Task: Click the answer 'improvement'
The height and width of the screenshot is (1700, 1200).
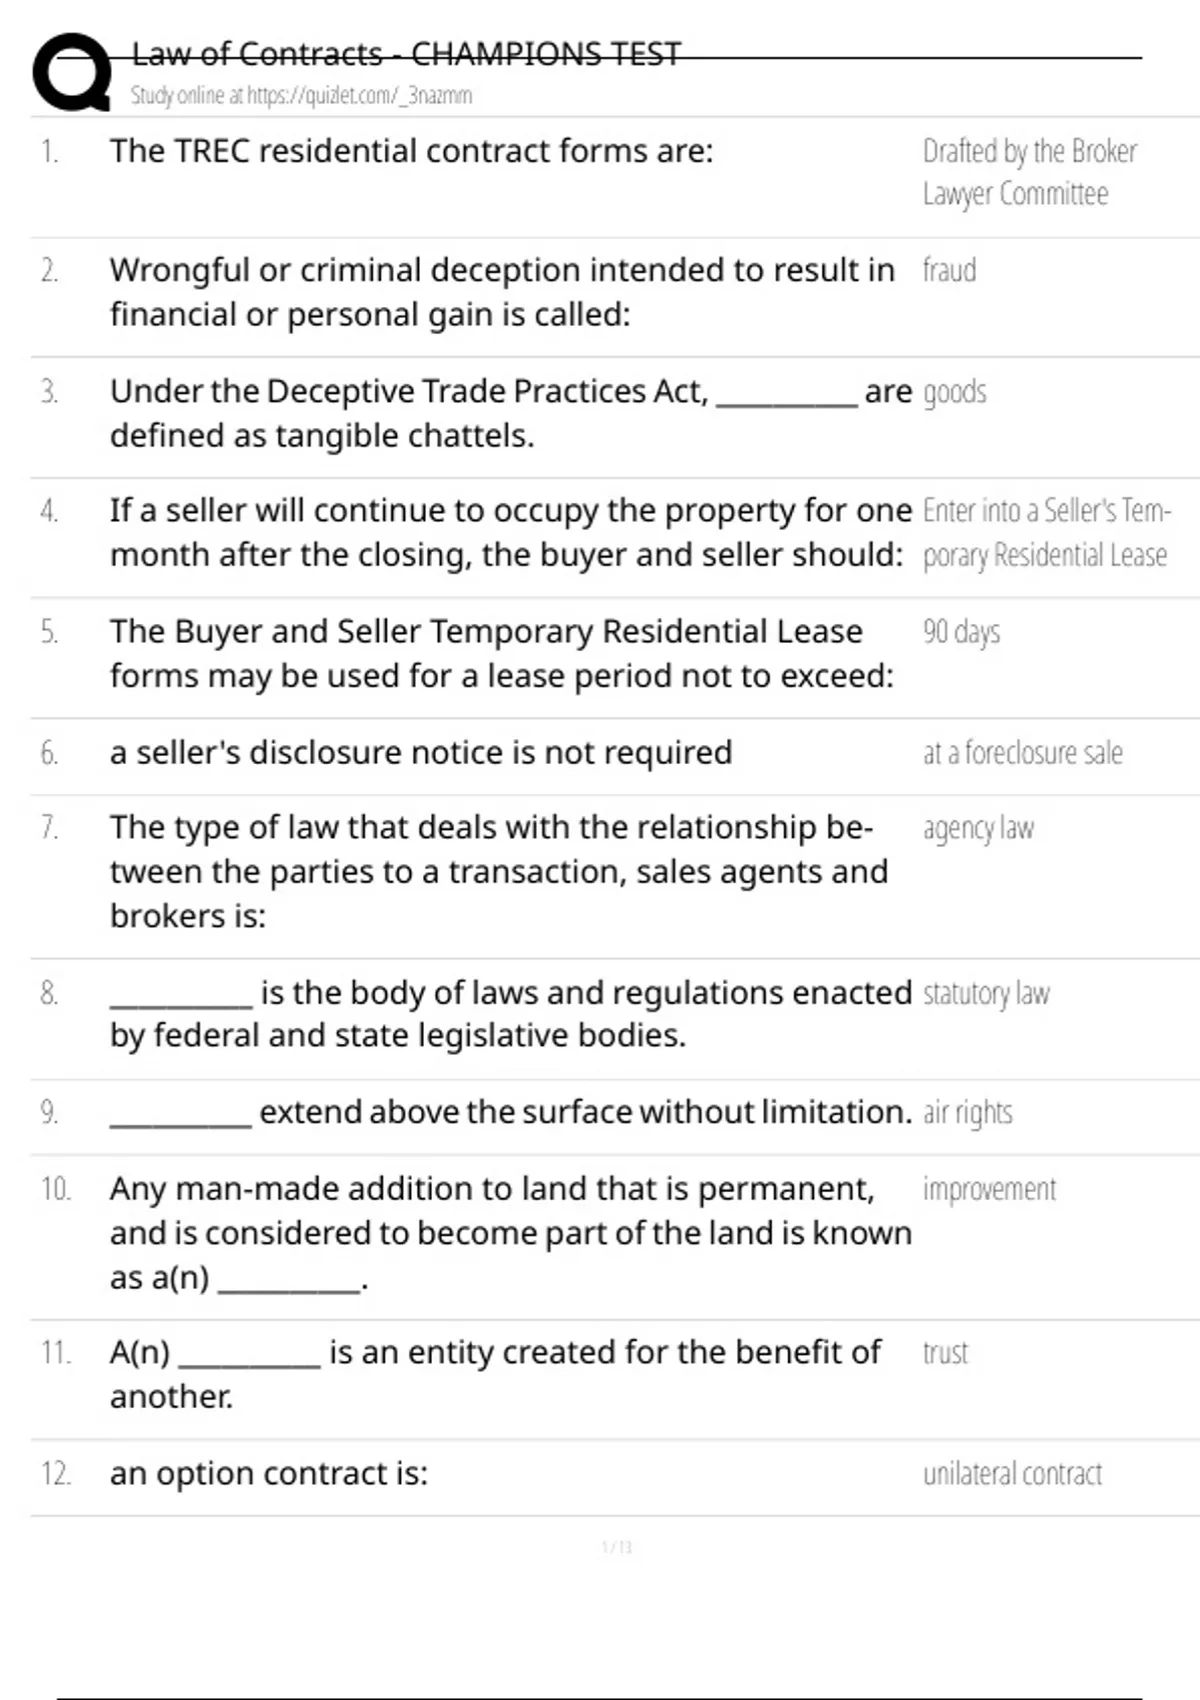Action: click(x=989, y=1189)
